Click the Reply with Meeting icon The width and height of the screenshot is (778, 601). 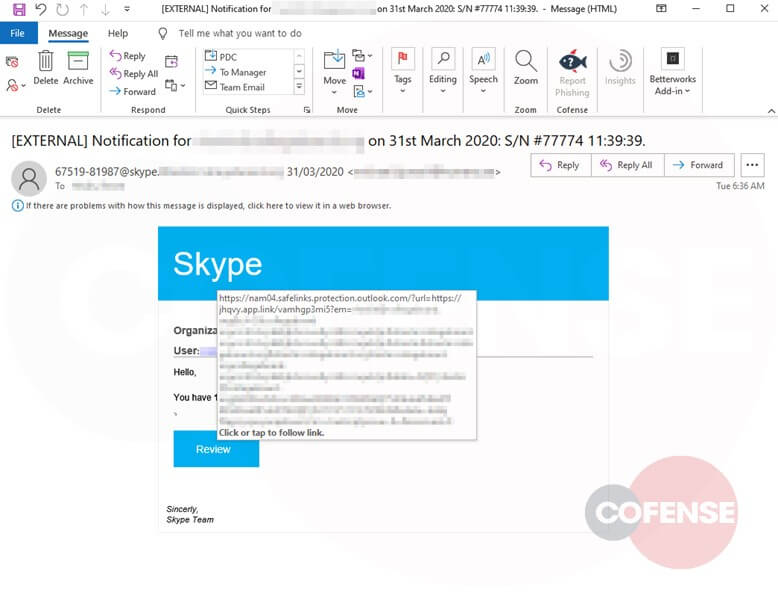(171, 62)
